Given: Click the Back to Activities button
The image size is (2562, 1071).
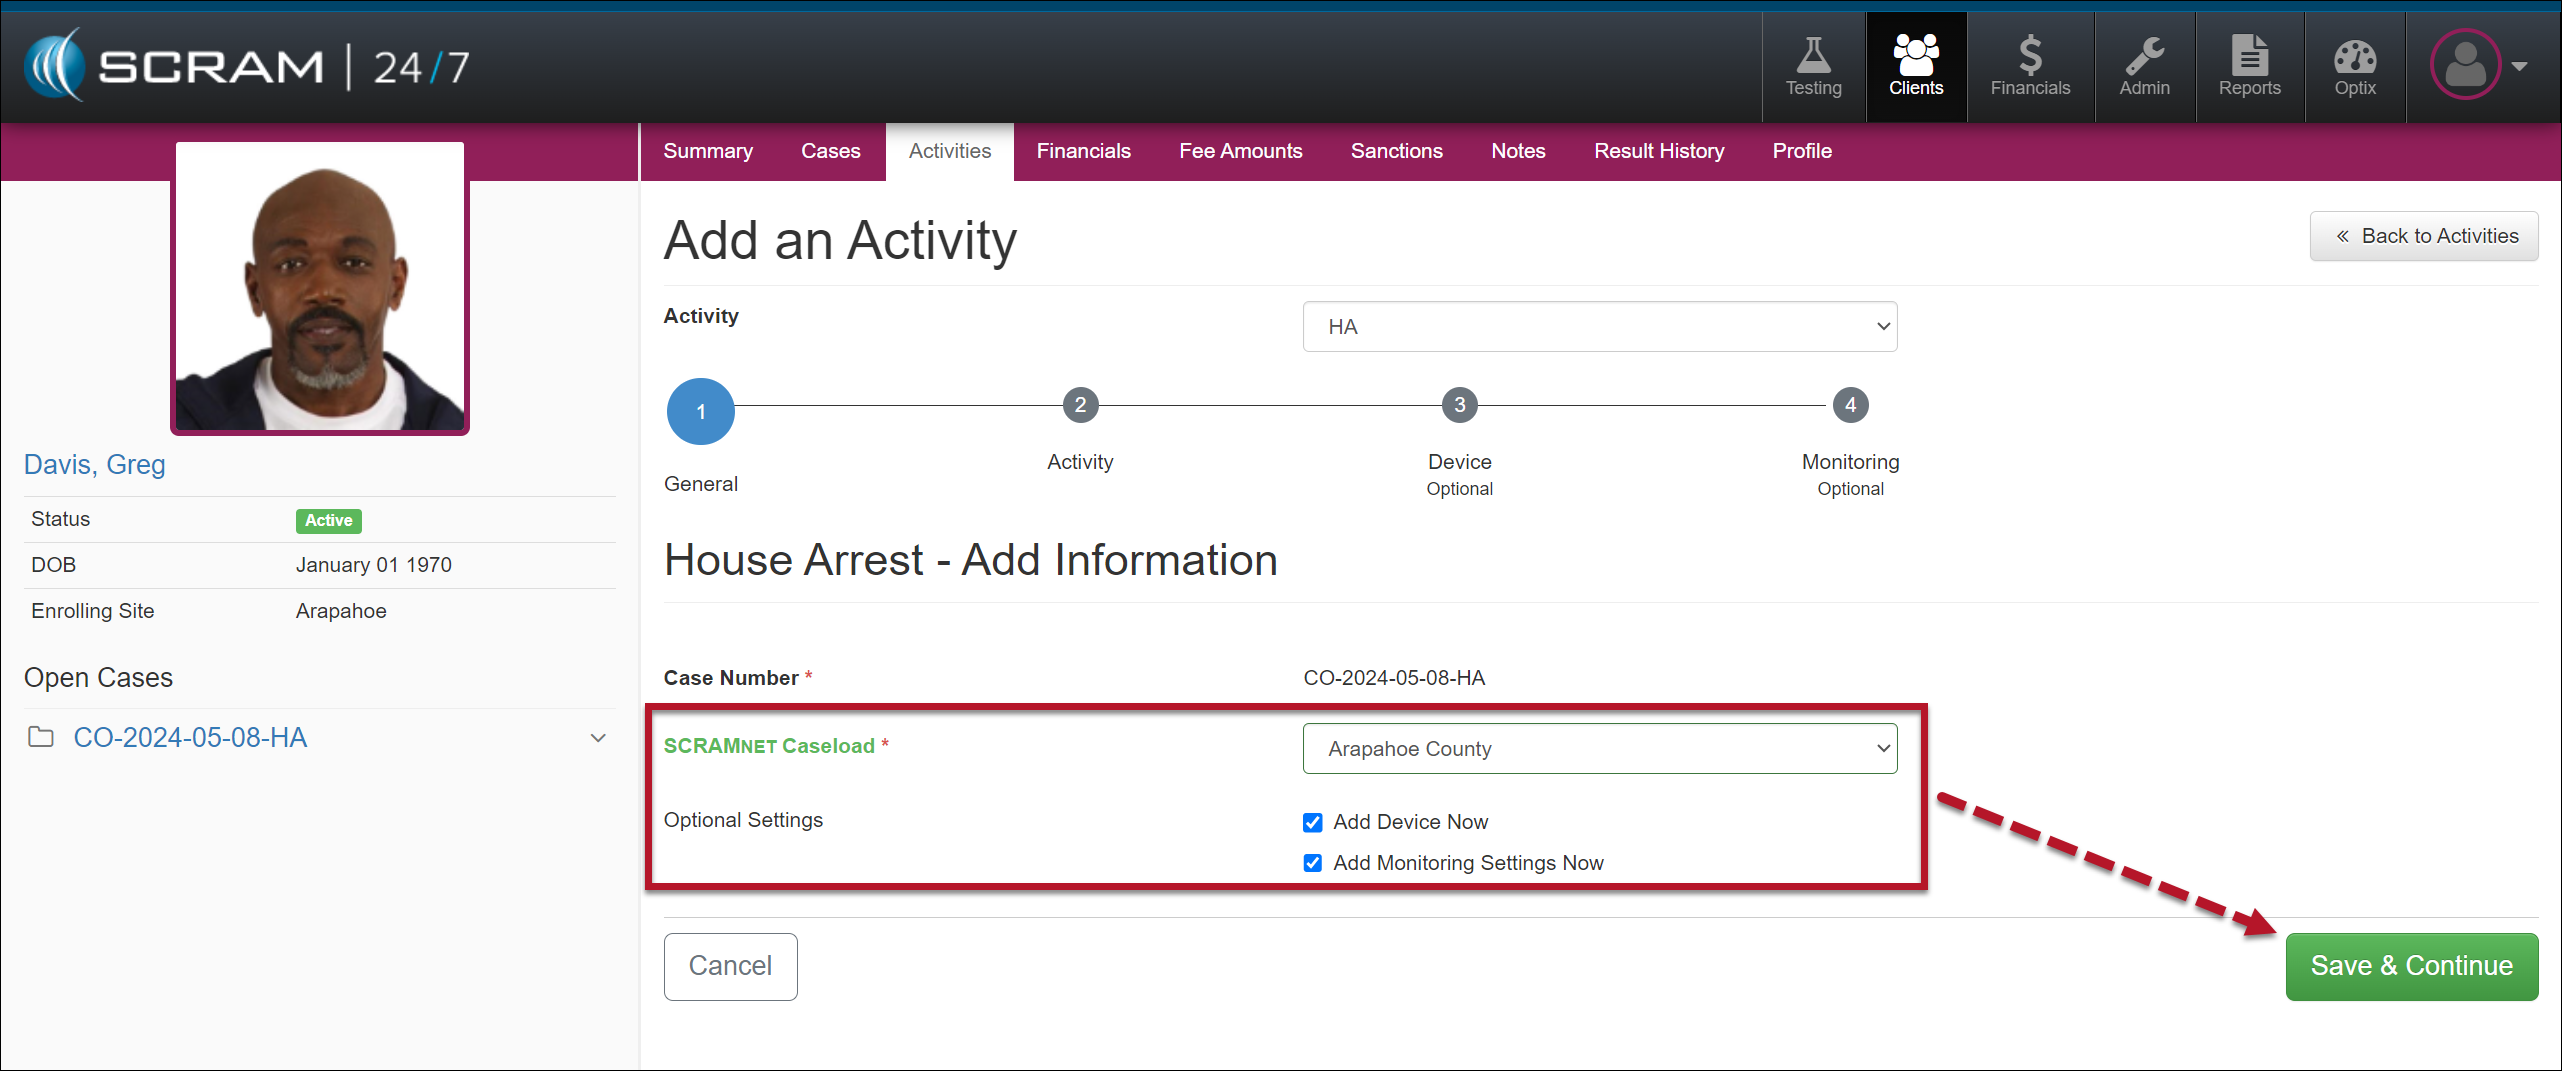Looking at the screenshot, I should [x=2423, y=236].
